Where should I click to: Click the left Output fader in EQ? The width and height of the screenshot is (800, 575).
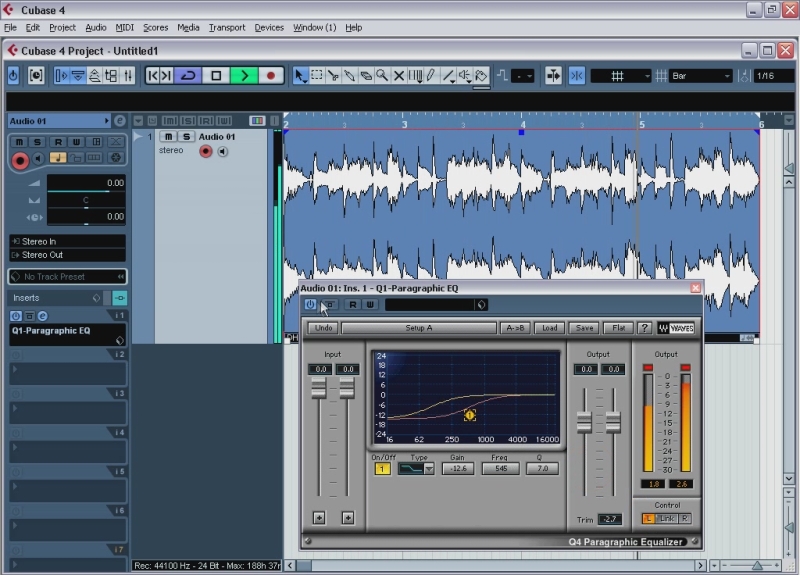point(584,422)
